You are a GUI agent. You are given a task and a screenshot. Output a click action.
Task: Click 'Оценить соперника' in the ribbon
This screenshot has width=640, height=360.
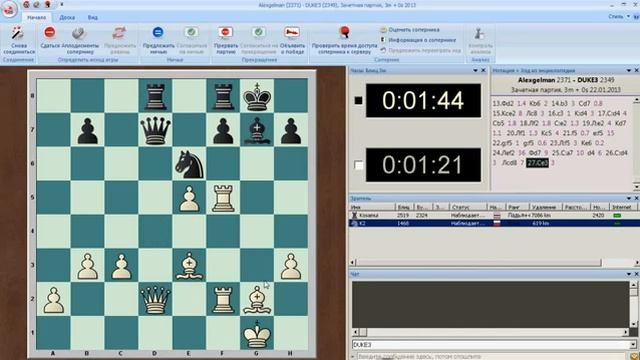point(409,30)
